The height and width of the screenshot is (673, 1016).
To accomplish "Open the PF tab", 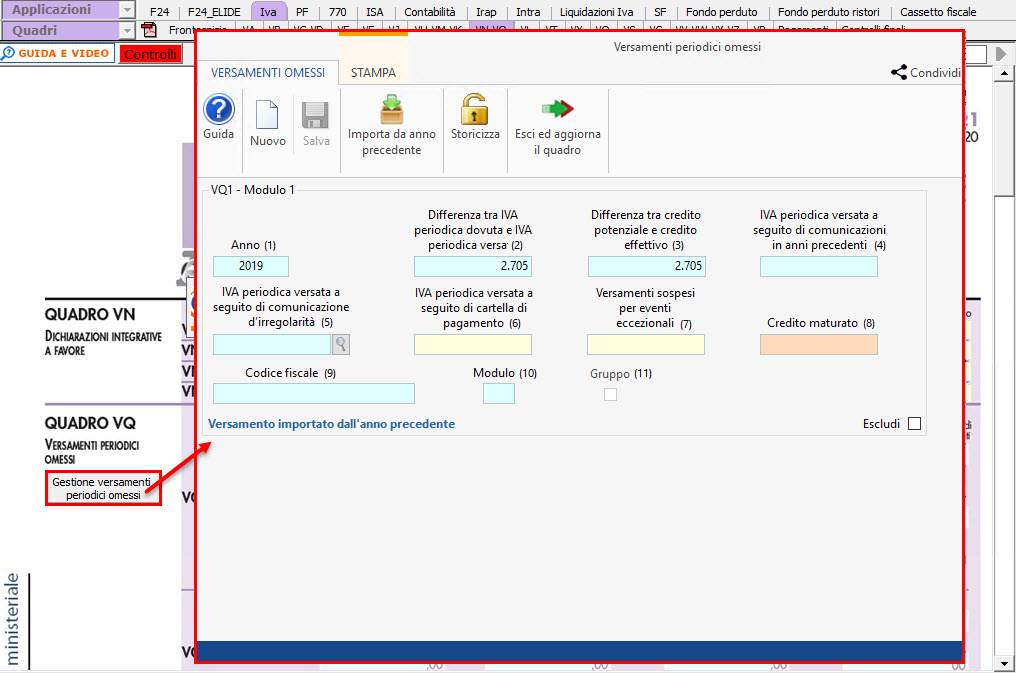I will 302,12.
